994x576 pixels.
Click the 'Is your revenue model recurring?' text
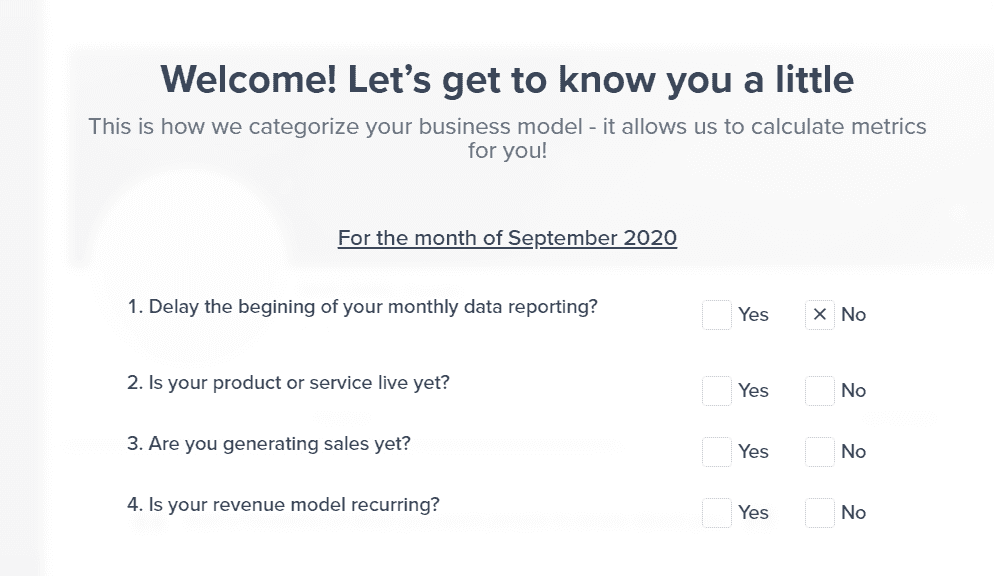283,505
